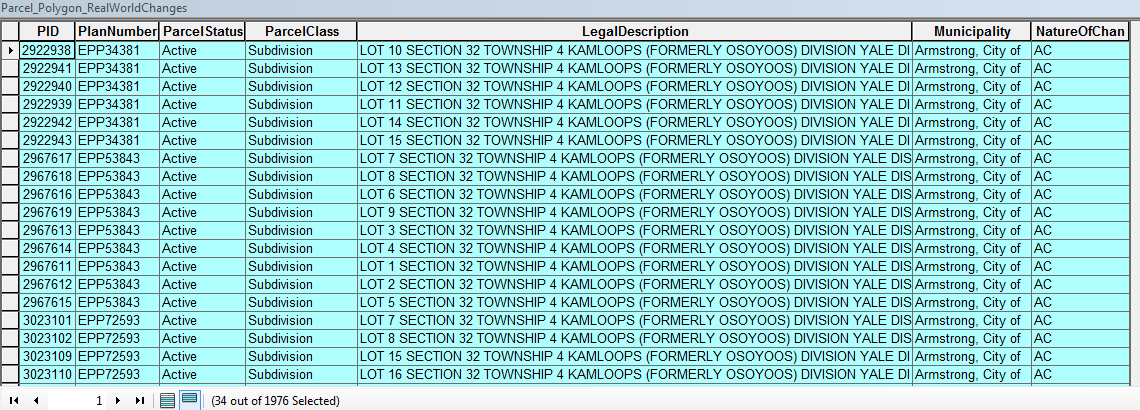Click EPP72593 cell in the last visible row
Screen dimensions: 1140x410
[x=117, y=374]
